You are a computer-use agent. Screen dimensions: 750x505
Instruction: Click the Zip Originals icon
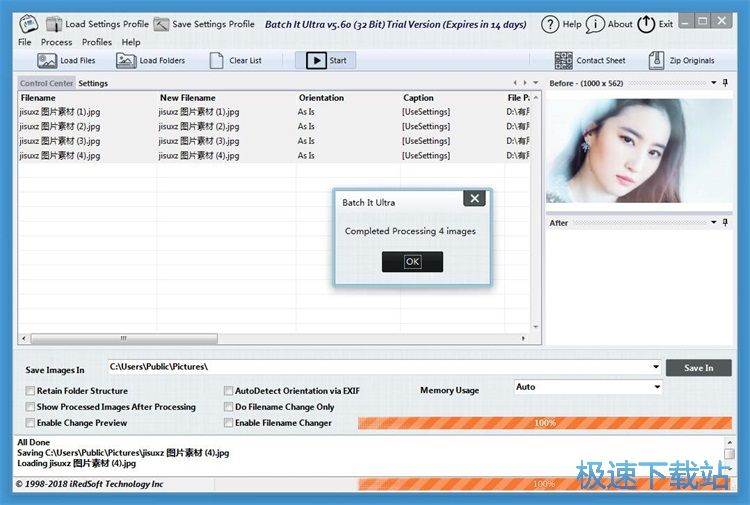pos(656,61)
